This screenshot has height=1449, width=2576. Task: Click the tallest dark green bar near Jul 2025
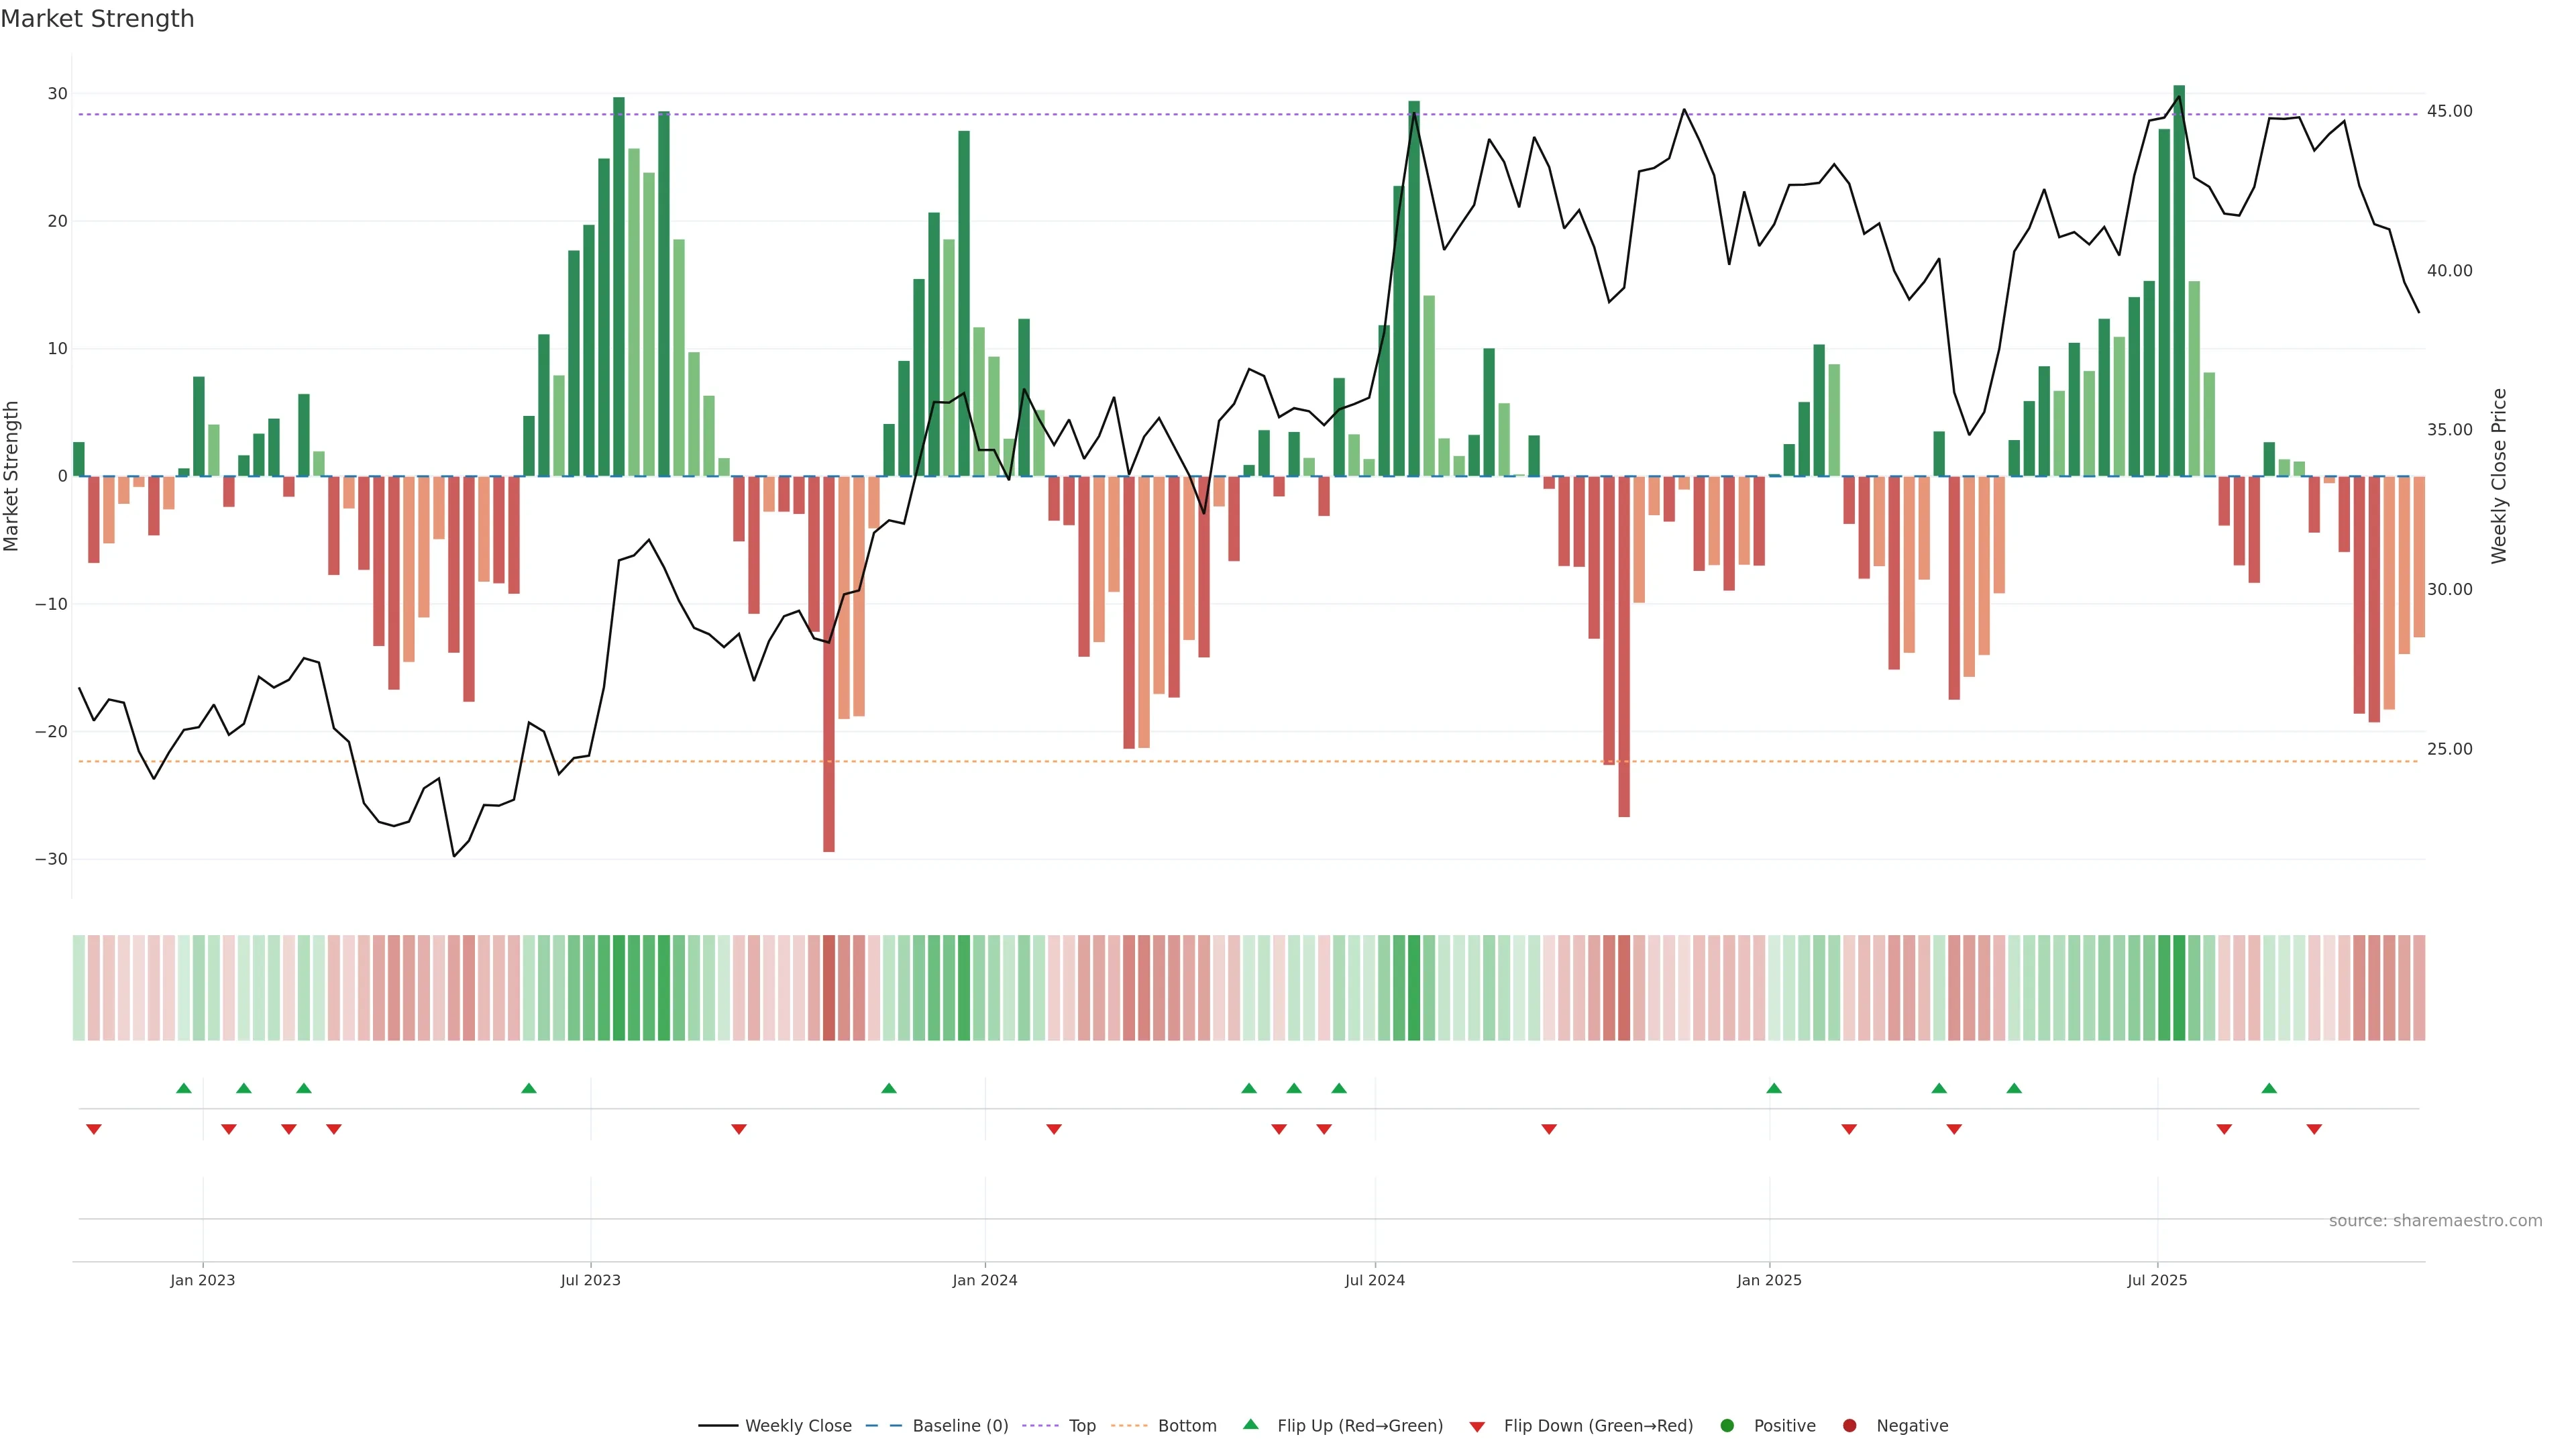(x=2179, y=280)
